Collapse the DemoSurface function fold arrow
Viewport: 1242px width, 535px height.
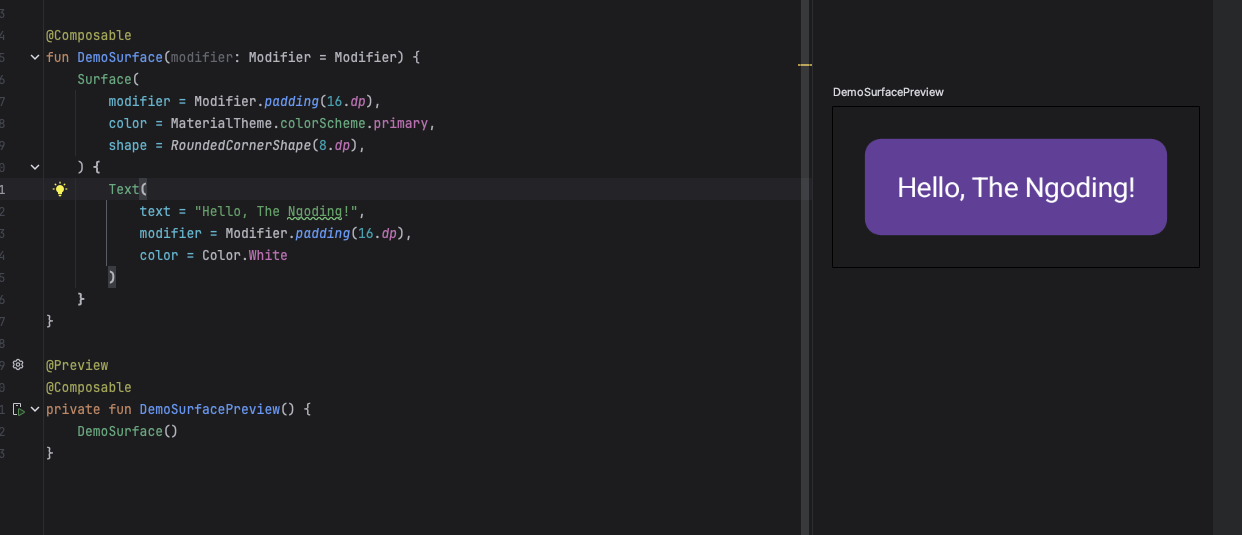click(35, 58)
